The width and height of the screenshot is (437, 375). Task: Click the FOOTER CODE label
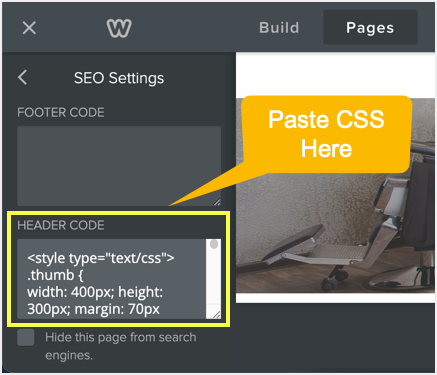point(61,112)
